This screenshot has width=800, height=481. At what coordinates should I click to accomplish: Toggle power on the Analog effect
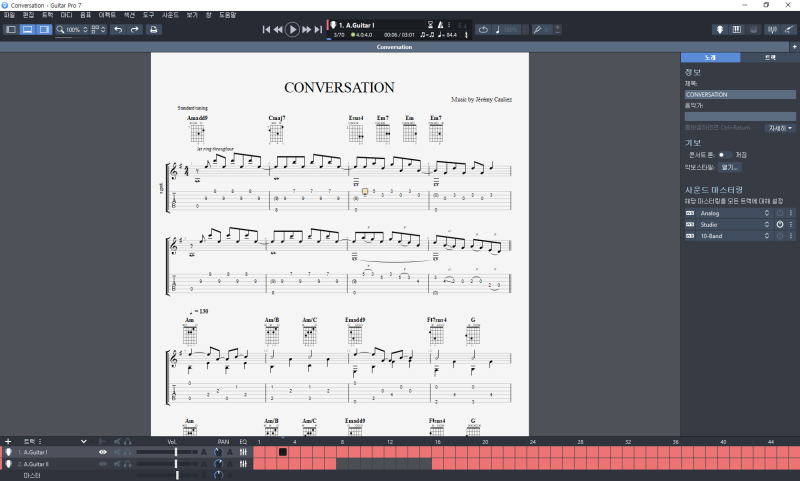coord(780,213)
